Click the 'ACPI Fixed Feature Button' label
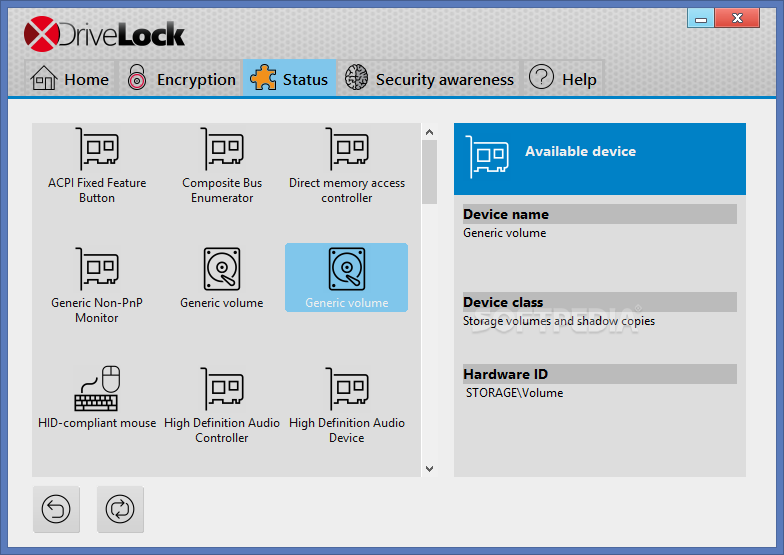The height and width of the screenshot is (555, 784). pos(97,190)
